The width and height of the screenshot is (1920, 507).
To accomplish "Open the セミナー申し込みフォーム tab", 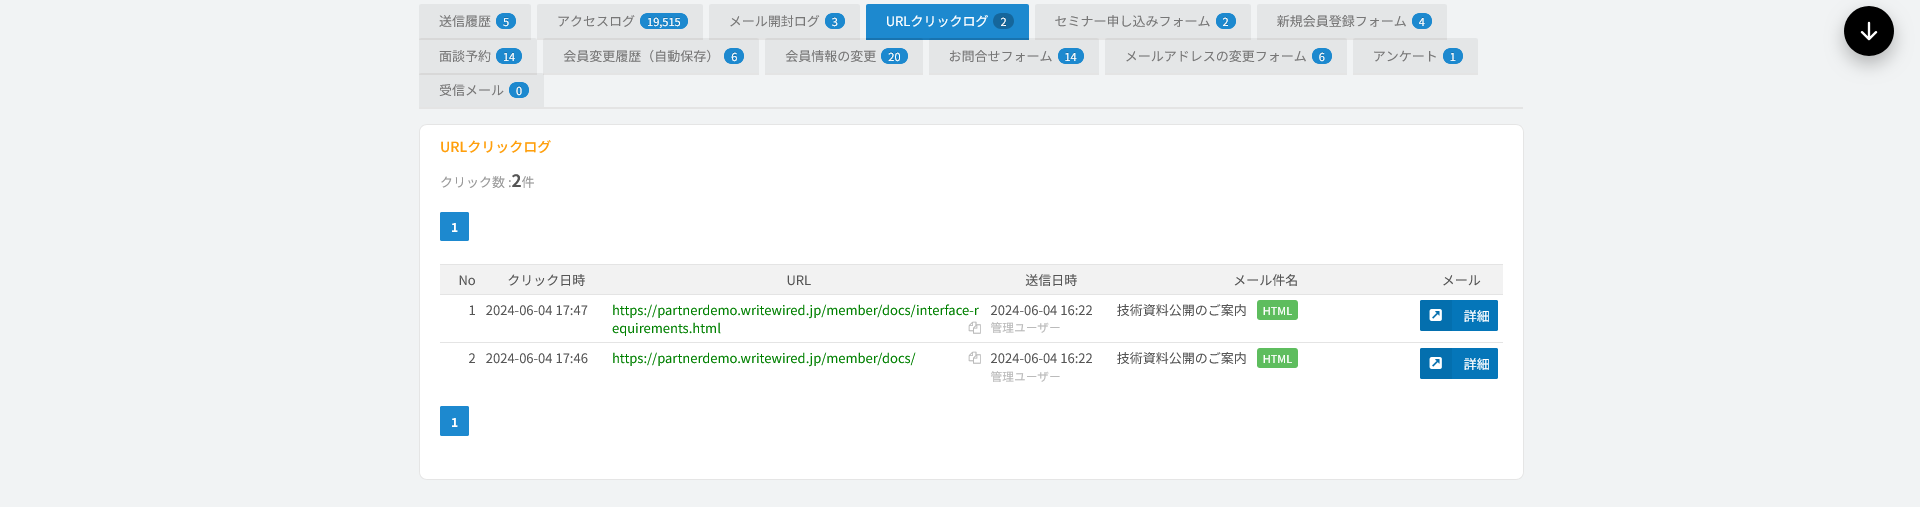I will point(1143,21).
